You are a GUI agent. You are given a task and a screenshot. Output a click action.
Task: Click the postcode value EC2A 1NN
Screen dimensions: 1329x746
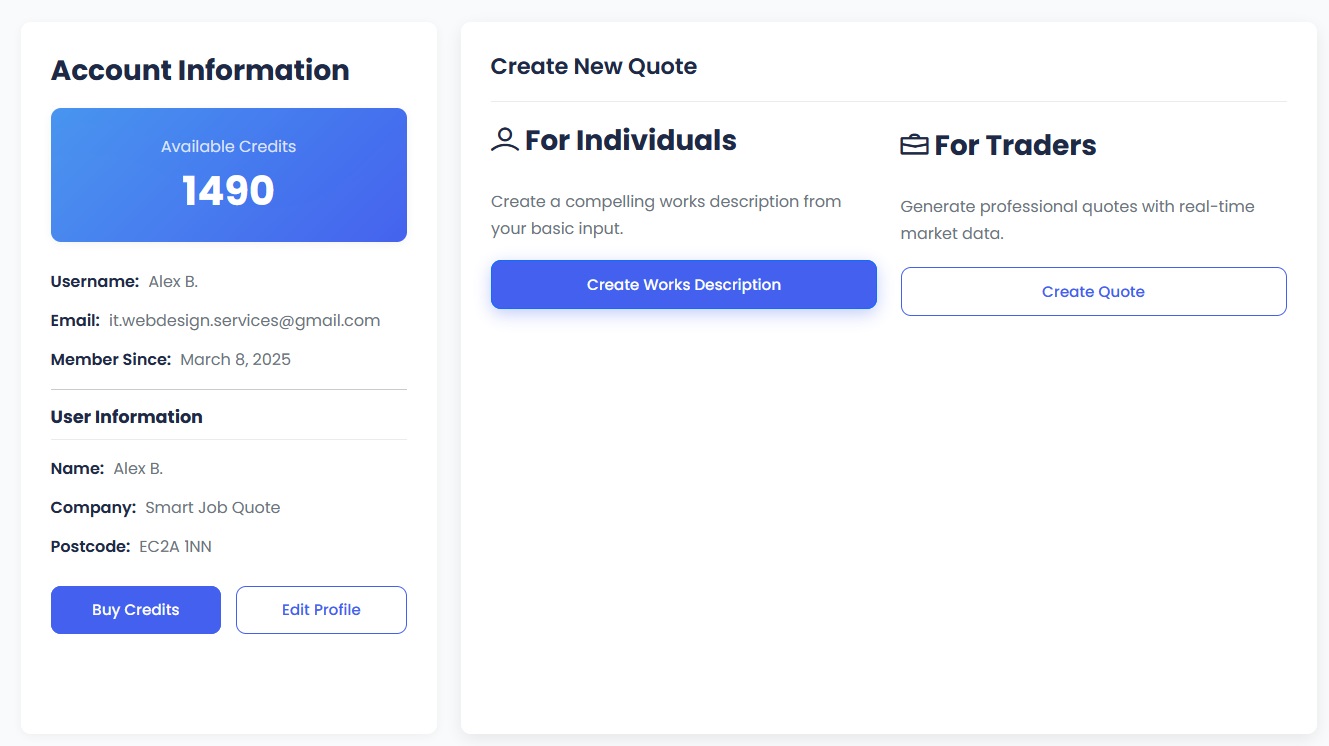coord(176,547)
